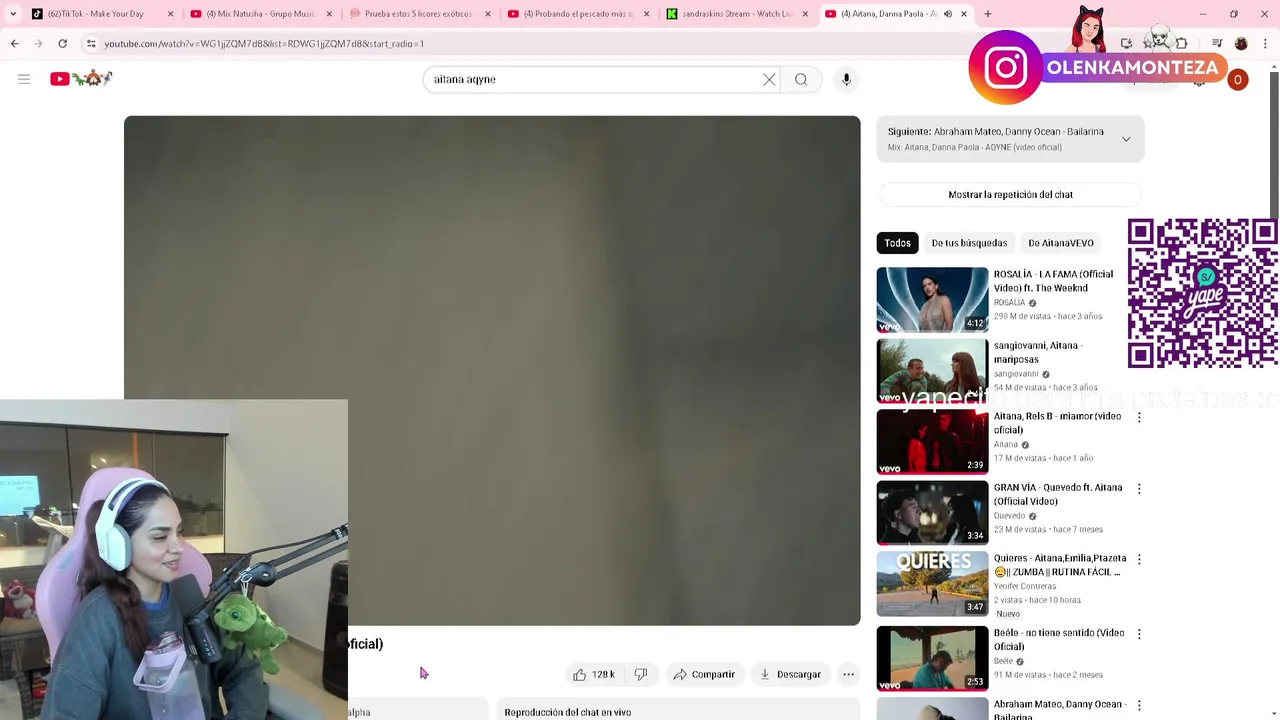Click the mariposas video thumbnail
This screenshot has width=1280, height=720.
click(x=932, y=370)
